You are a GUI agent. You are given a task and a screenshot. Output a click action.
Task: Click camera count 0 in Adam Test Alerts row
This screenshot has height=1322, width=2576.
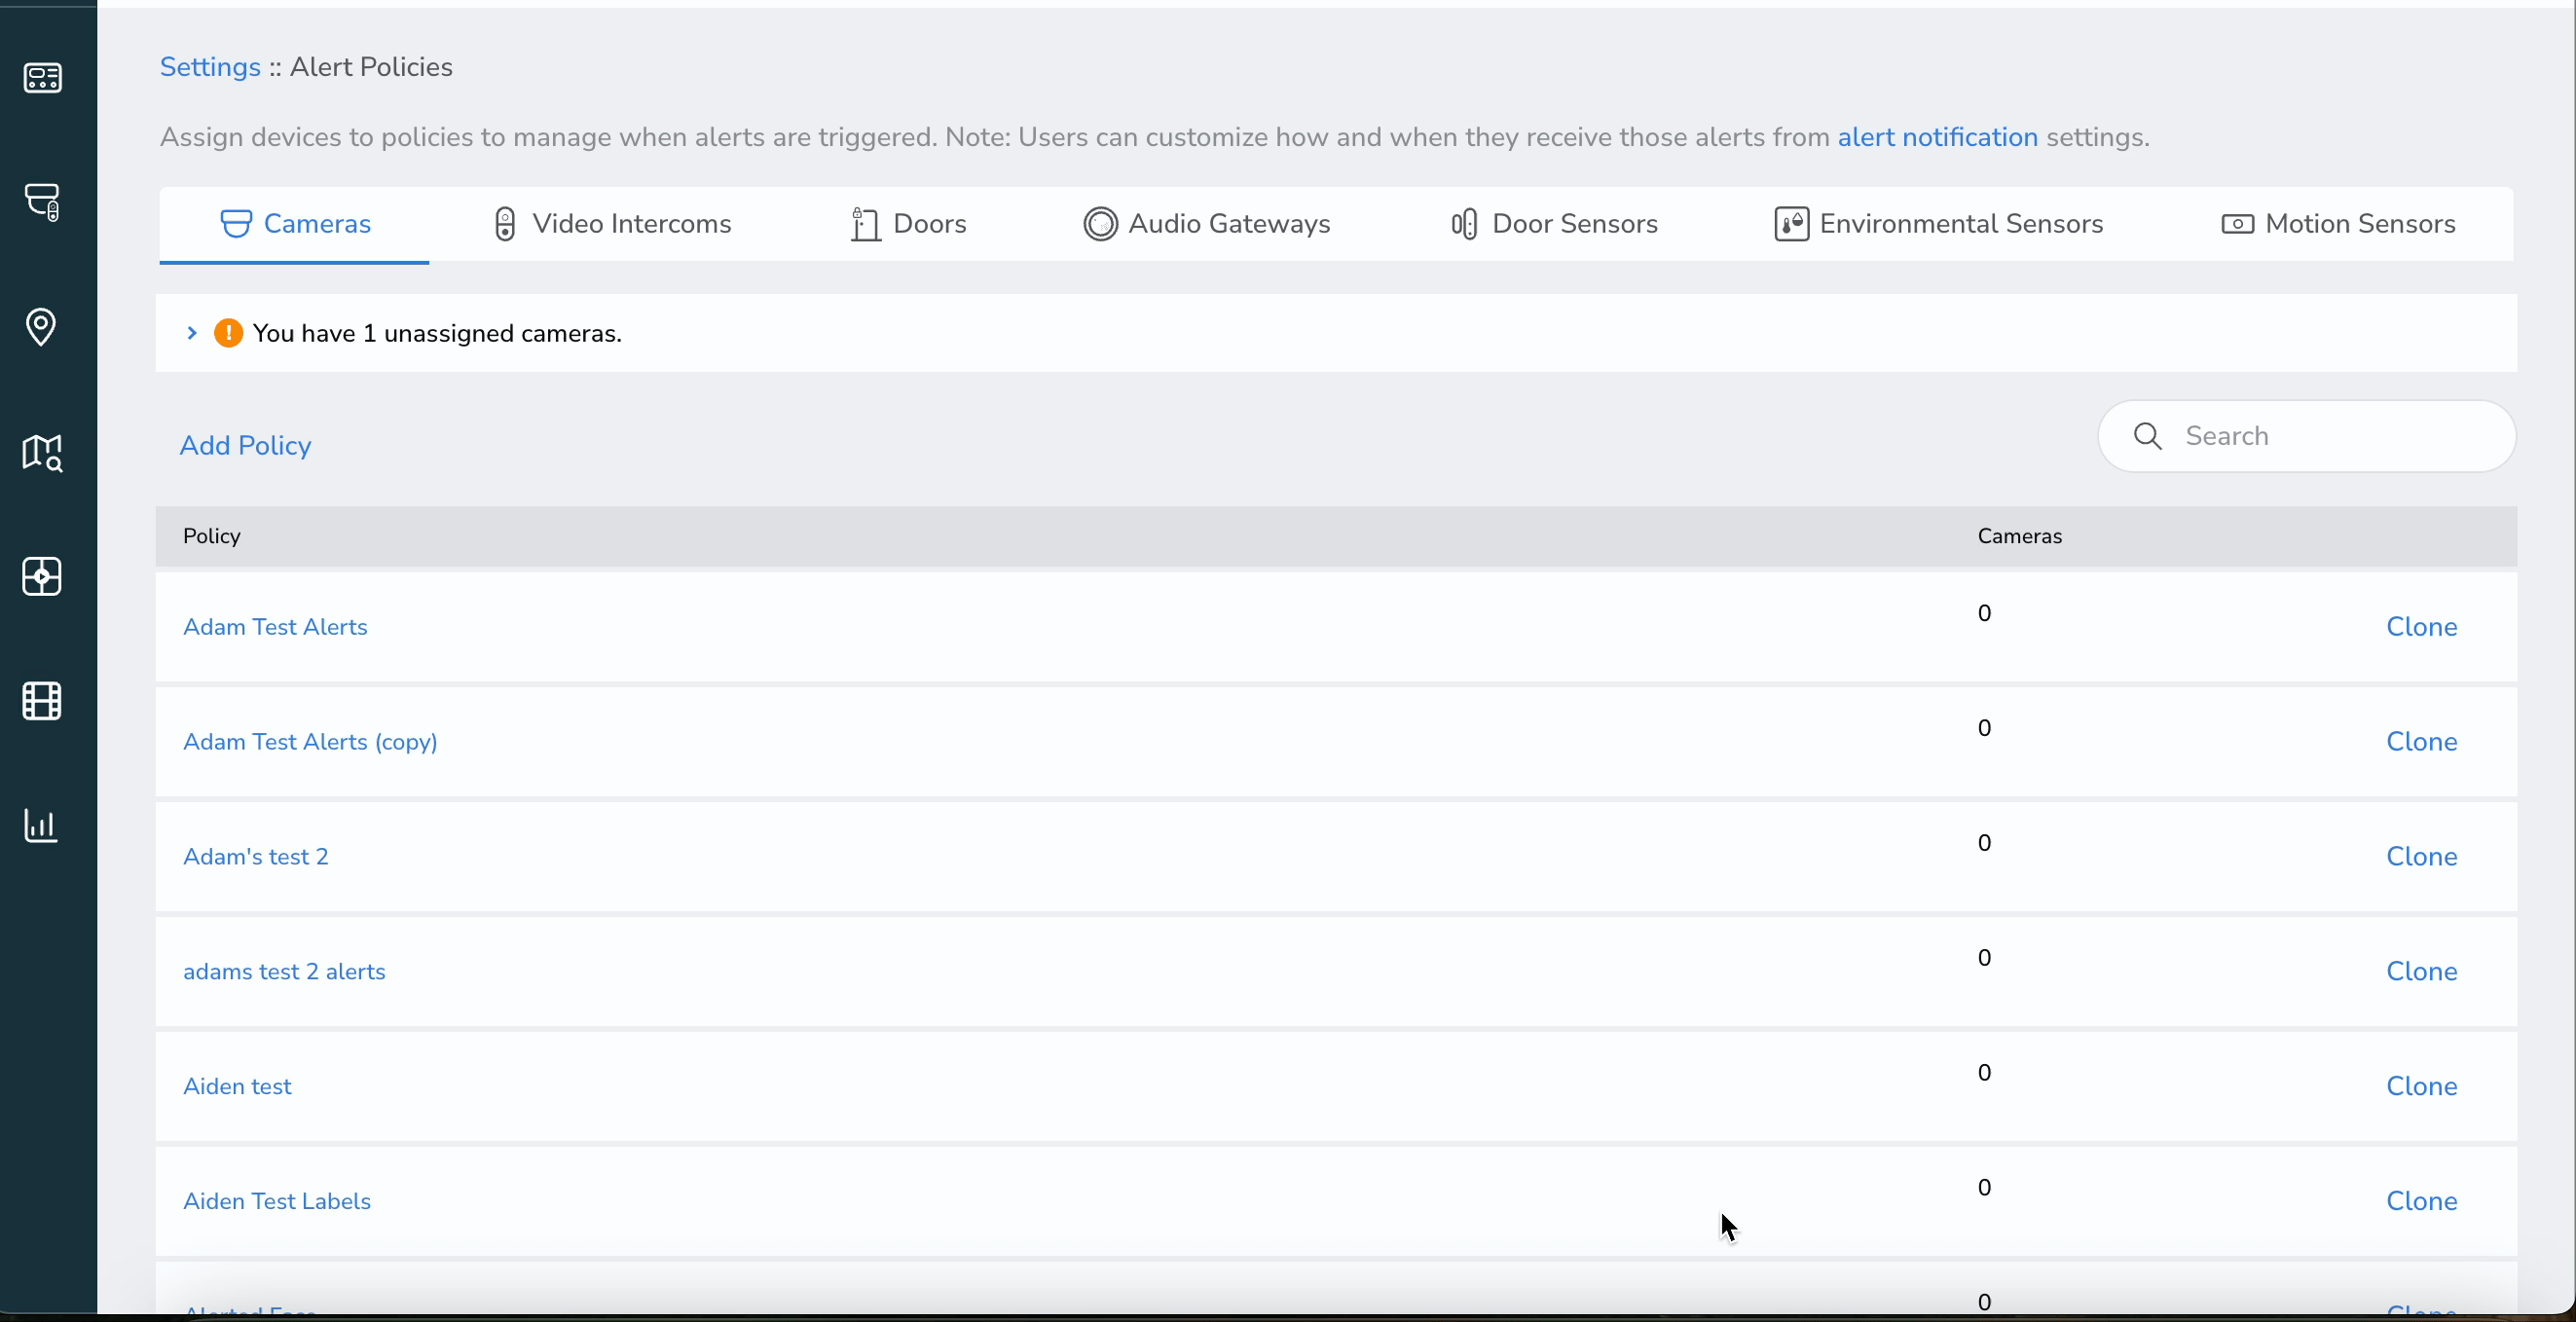[x=1984, y=613]
